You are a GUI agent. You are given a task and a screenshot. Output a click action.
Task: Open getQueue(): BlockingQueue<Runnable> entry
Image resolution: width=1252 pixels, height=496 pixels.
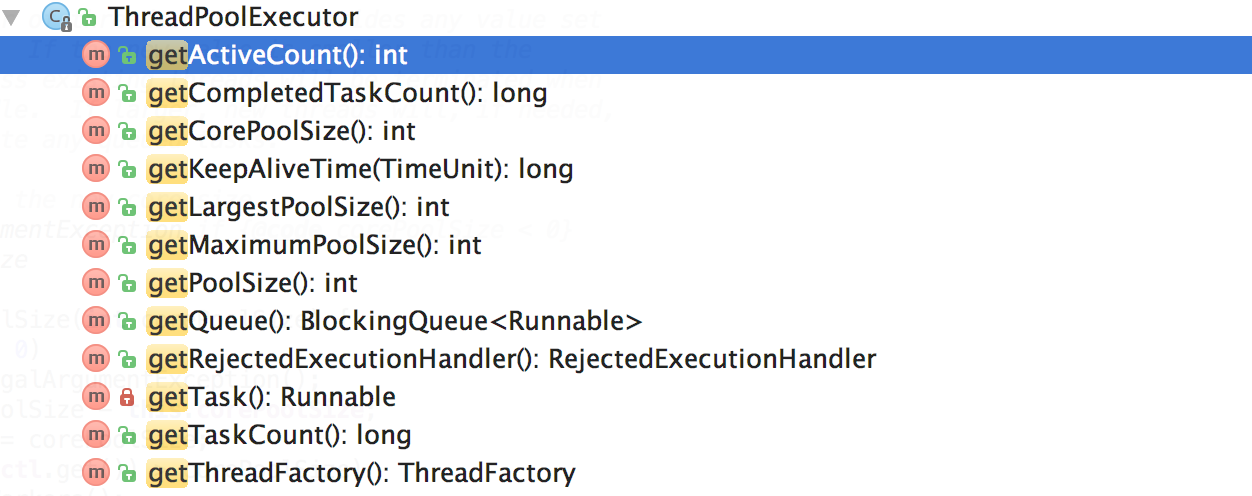click(x=394, y=322)
